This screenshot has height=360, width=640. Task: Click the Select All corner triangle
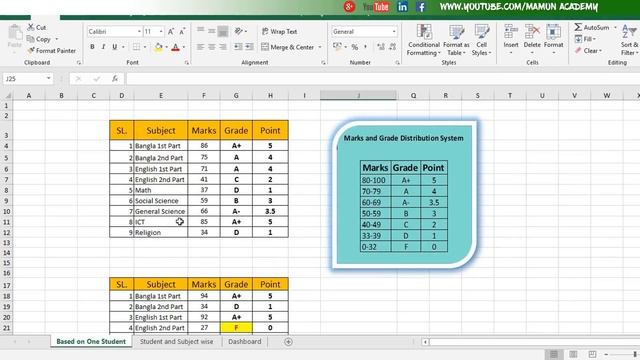click(8, 96)
